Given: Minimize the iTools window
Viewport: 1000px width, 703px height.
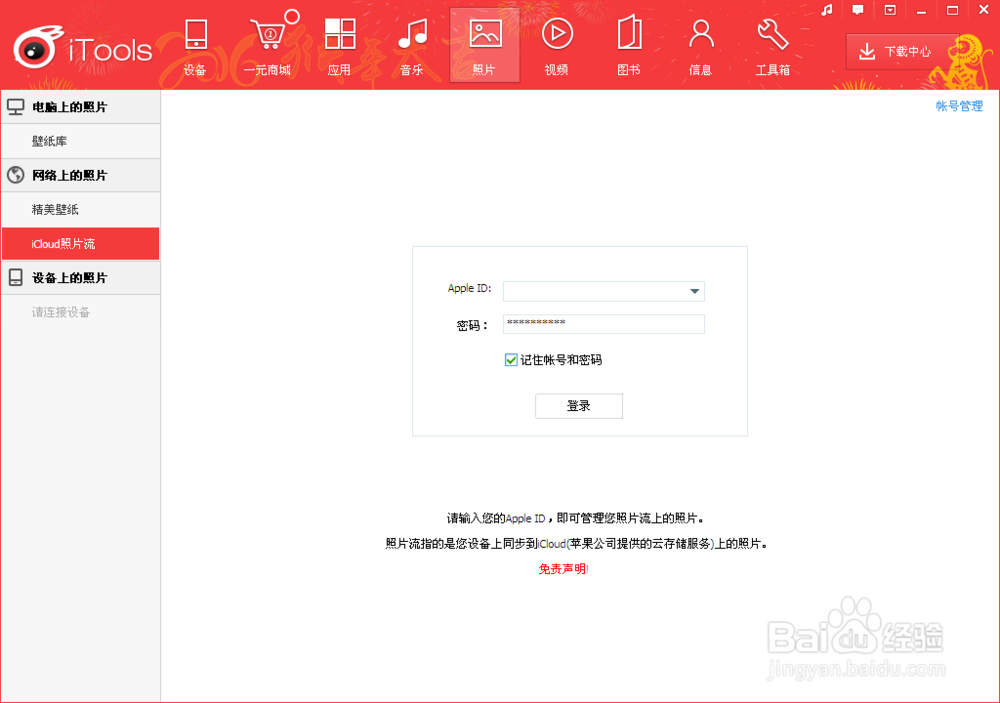Looking at the screenshot, I should [921, 11].
